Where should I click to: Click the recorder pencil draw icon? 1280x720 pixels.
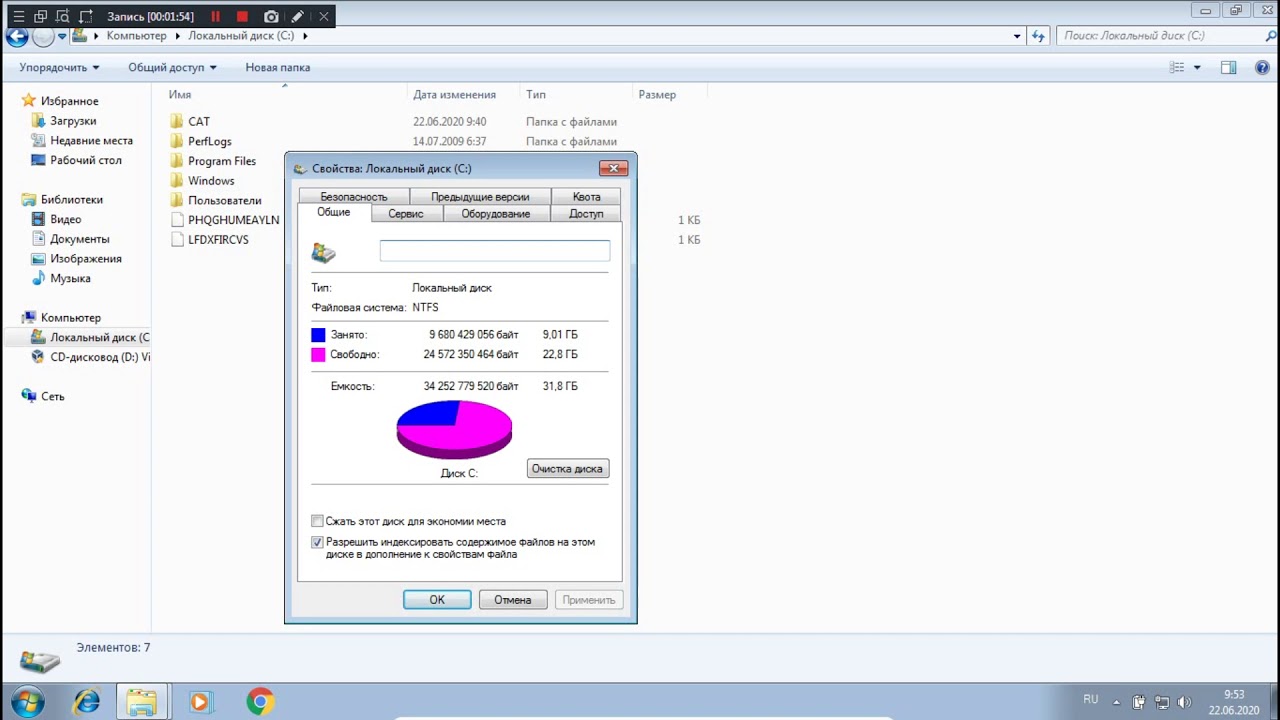click(297, 16)
